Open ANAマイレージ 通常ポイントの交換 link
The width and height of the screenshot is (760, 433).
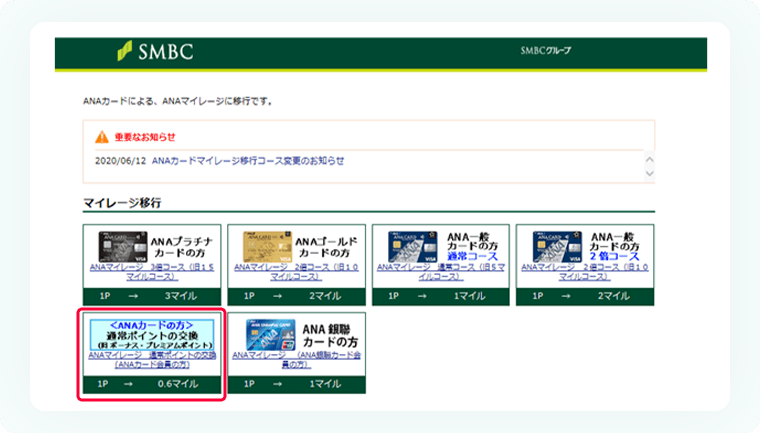(152, 360)
